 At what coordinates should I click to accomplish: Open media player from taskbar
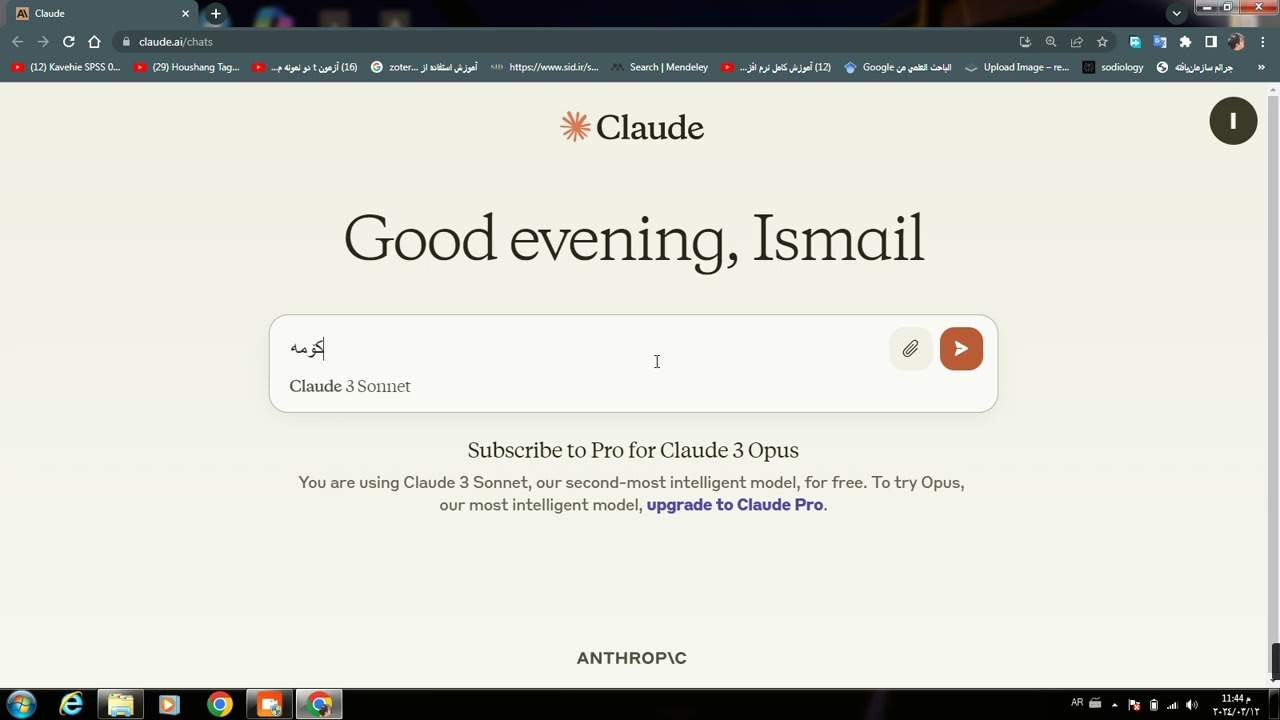[169, 704]
